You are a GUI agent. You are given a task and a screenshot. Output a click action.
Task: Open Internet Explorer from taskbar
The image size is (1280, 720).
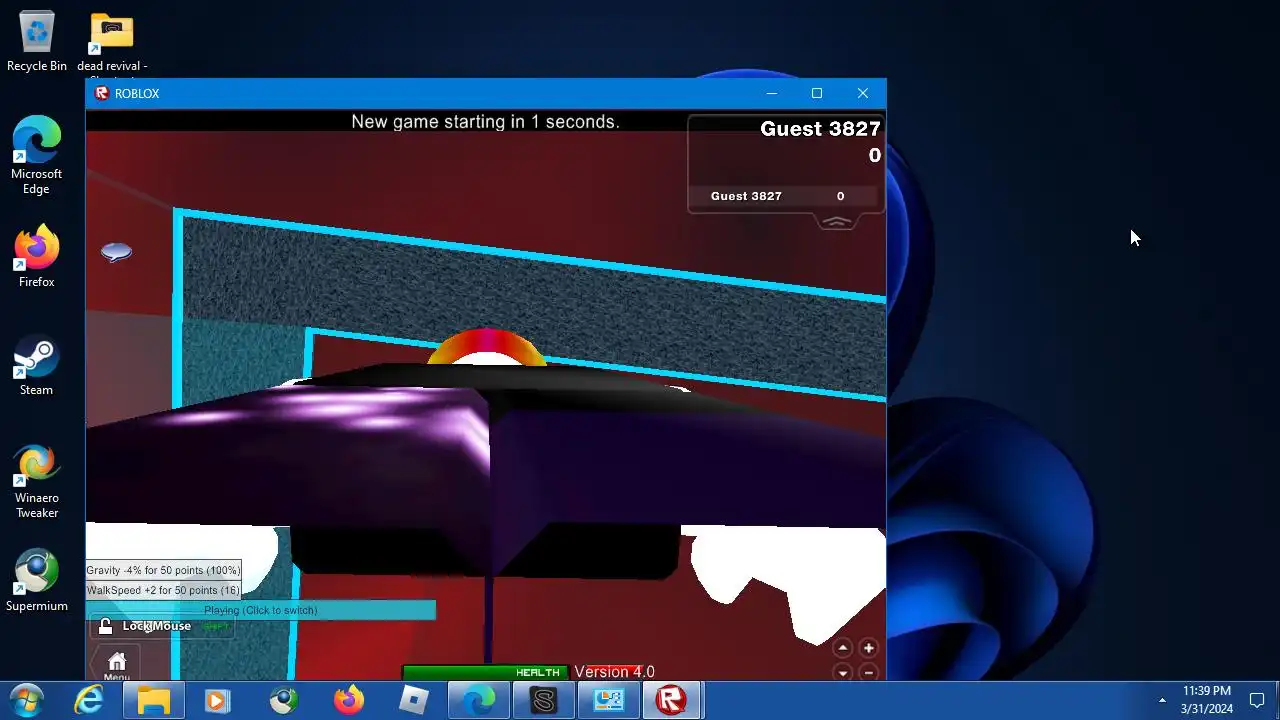point(89,700)
